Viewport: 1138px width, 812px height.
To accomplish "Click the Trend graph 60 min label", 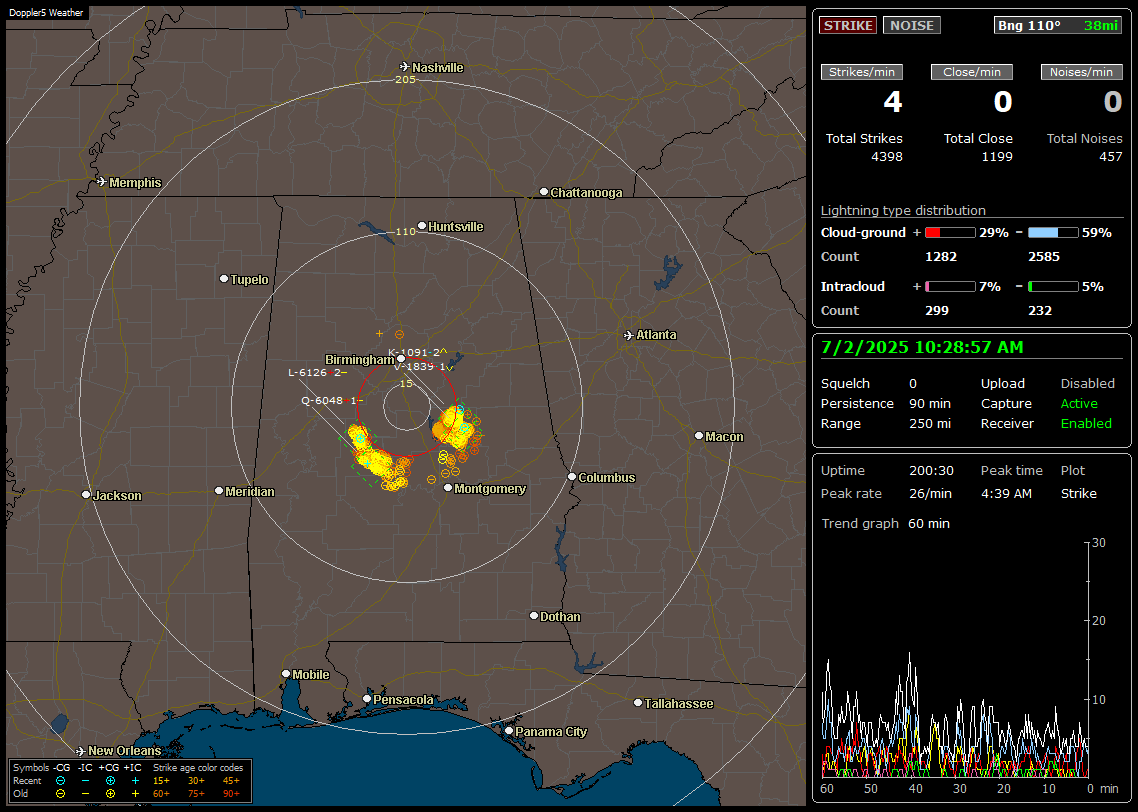I will [x=885, y=523].
